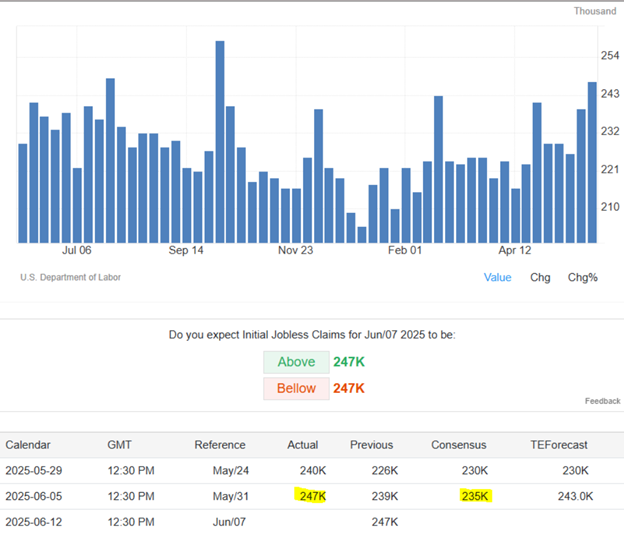Select the highlighted 247K actual value
The image size is (624, 534).
tap(311, 496)
